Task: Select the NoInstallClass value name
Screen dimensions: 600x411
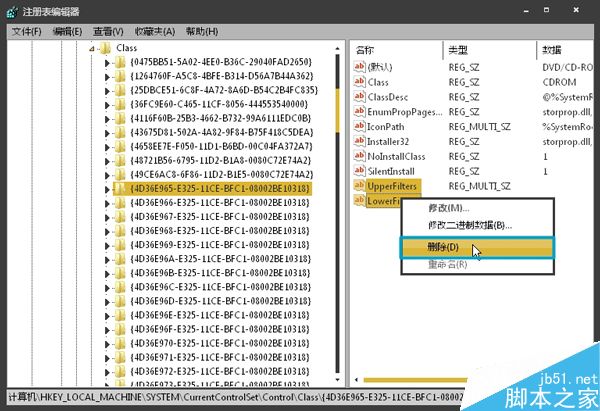Action: point(396,157)
